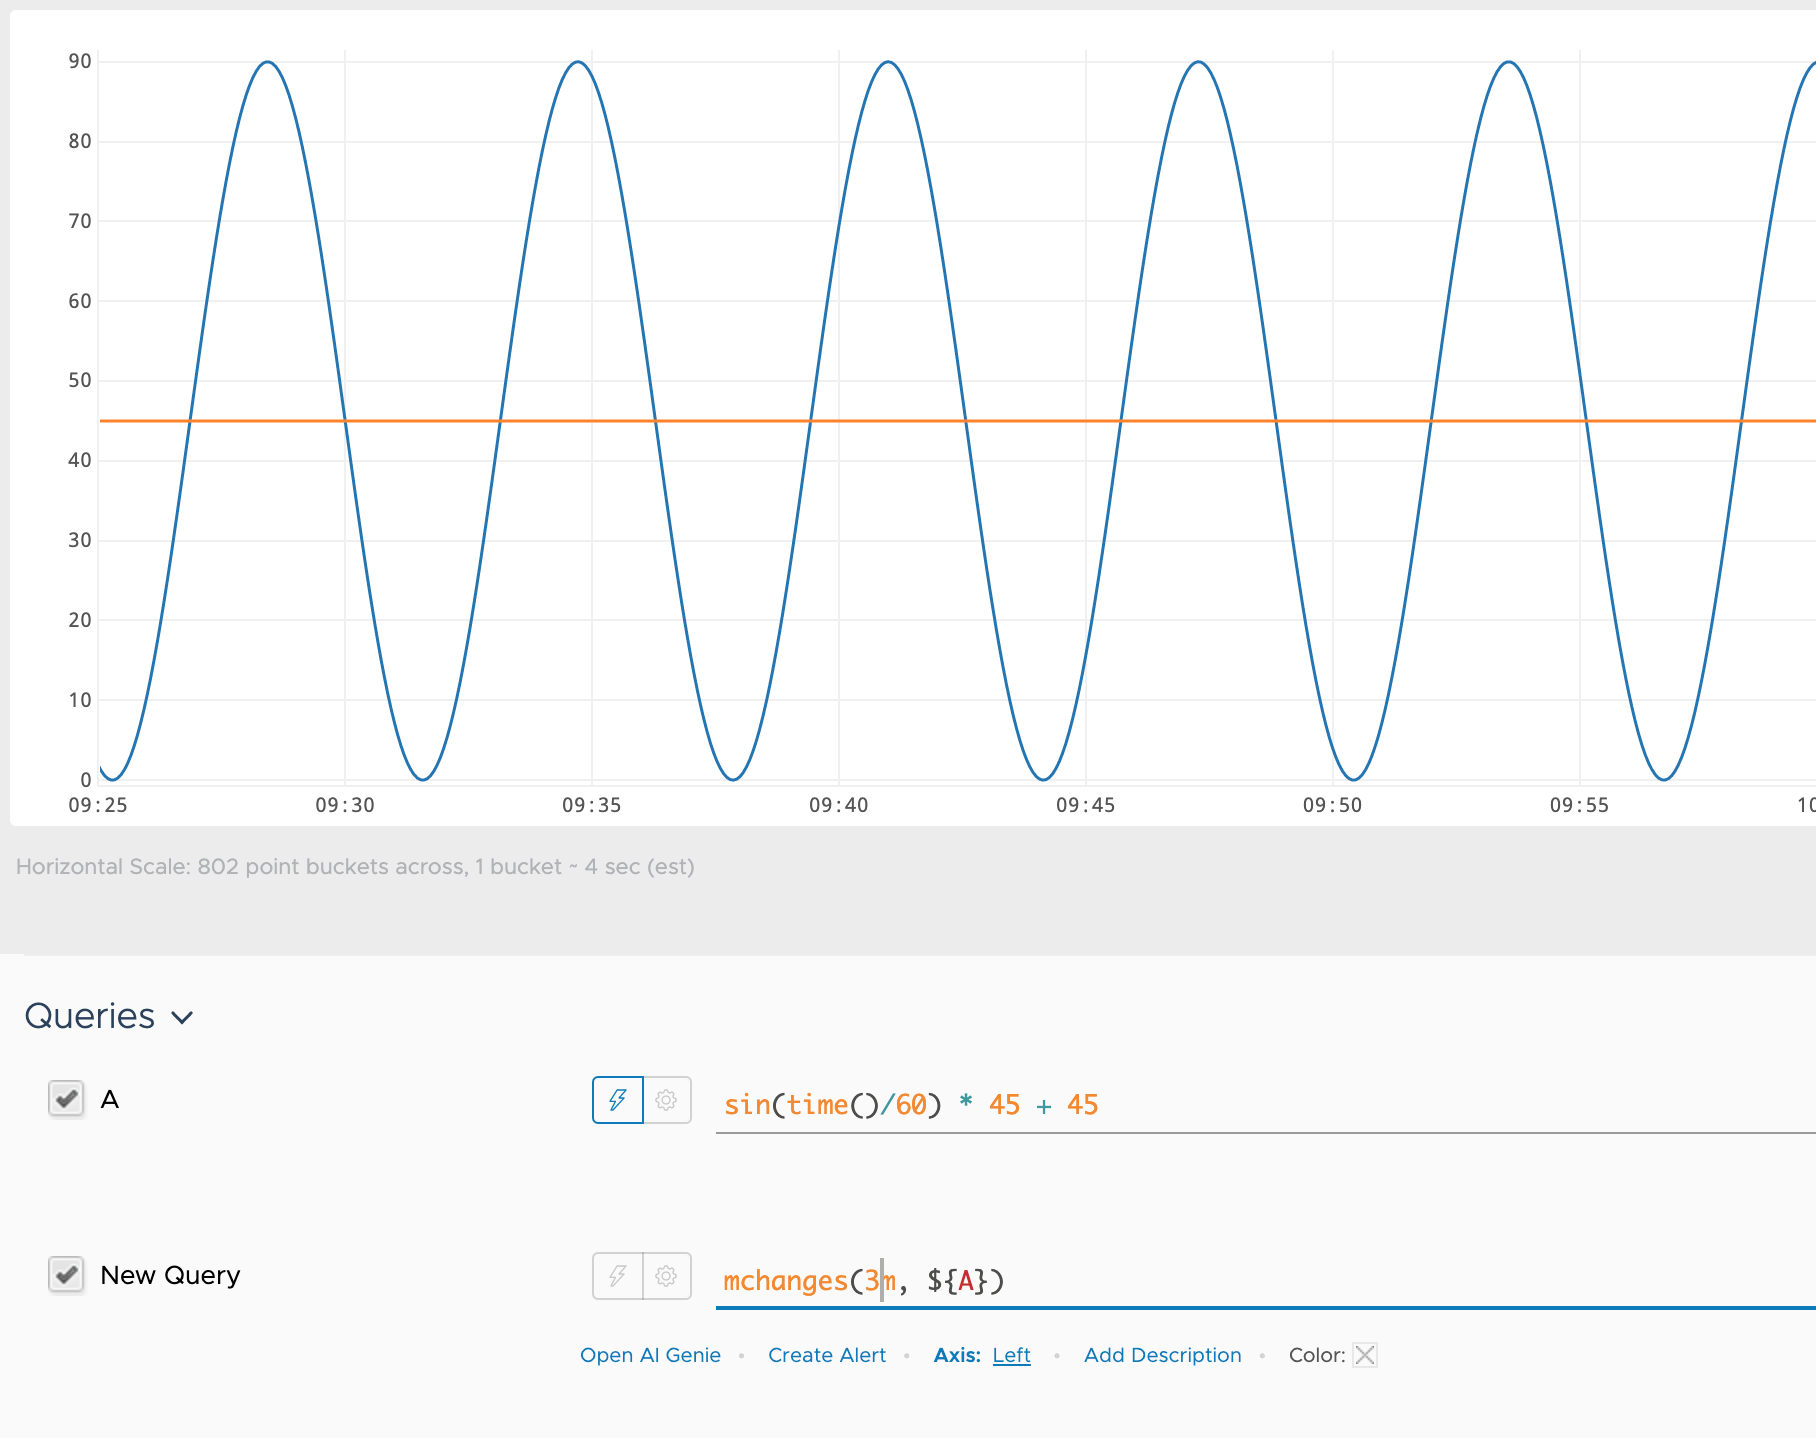Click the New Query name label
The height and width of the screenshot is (1438, 1816).
[170, 1276]
